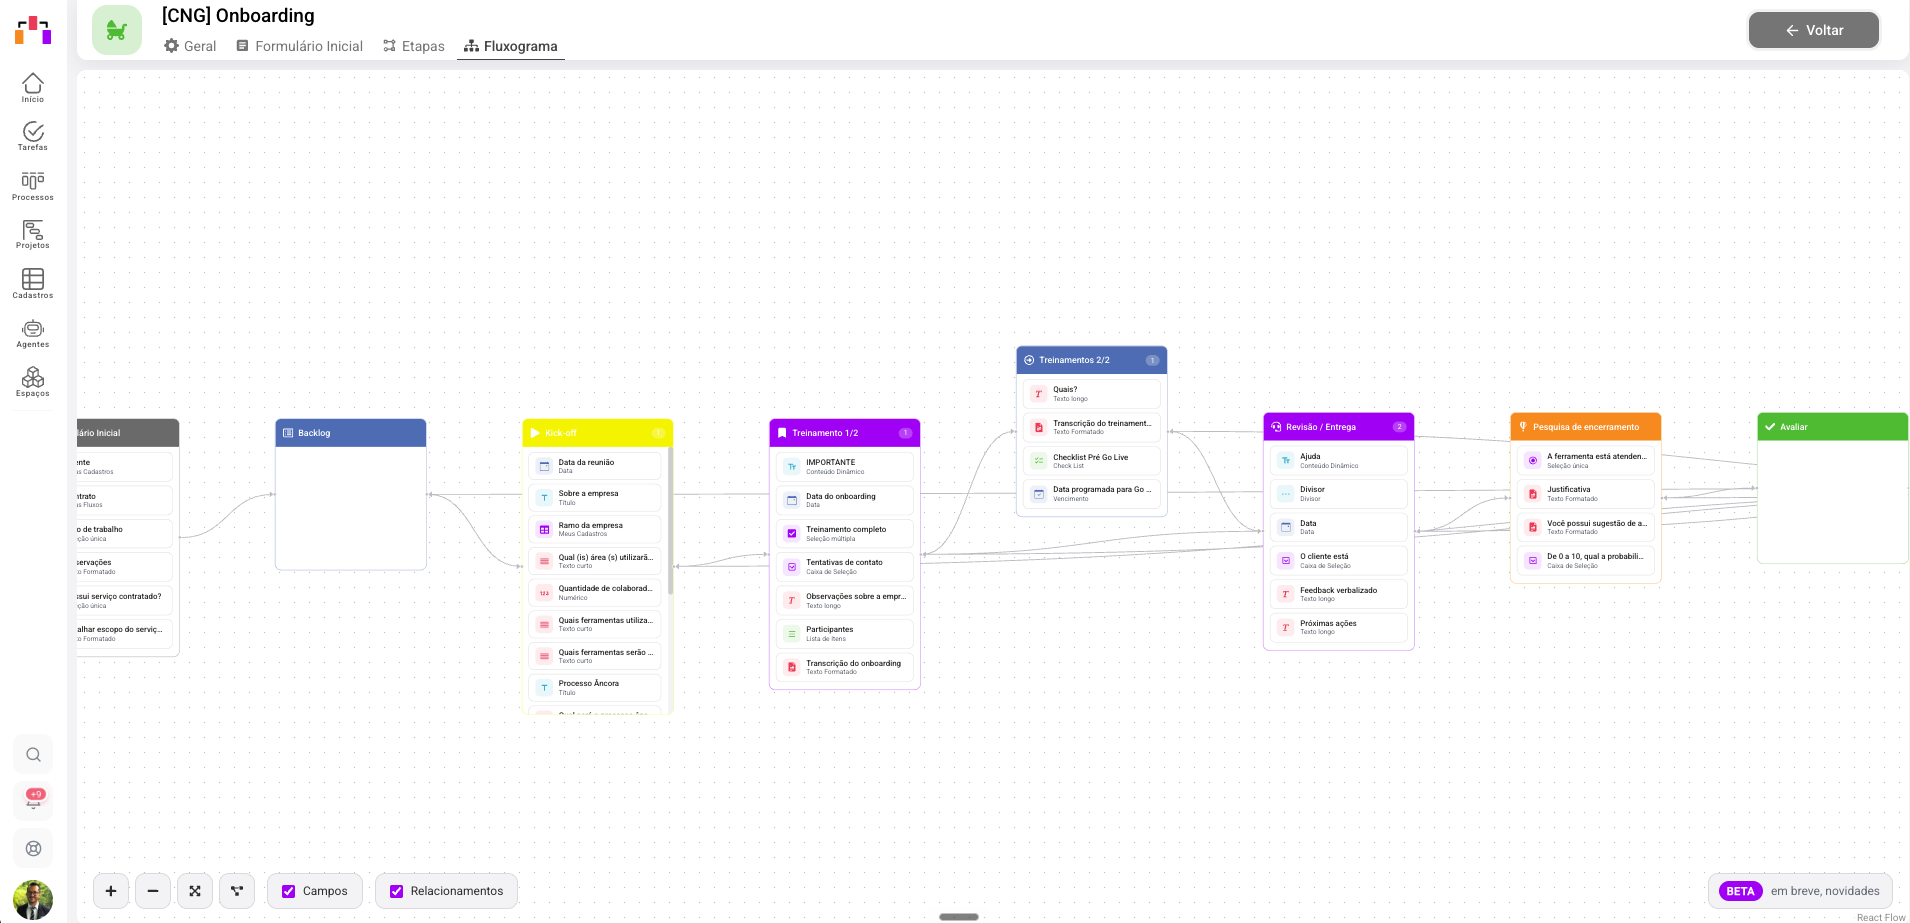Click the 'Participantes' list field
1910x923 pixels.
pyautogui.click(x=845, y=633)
